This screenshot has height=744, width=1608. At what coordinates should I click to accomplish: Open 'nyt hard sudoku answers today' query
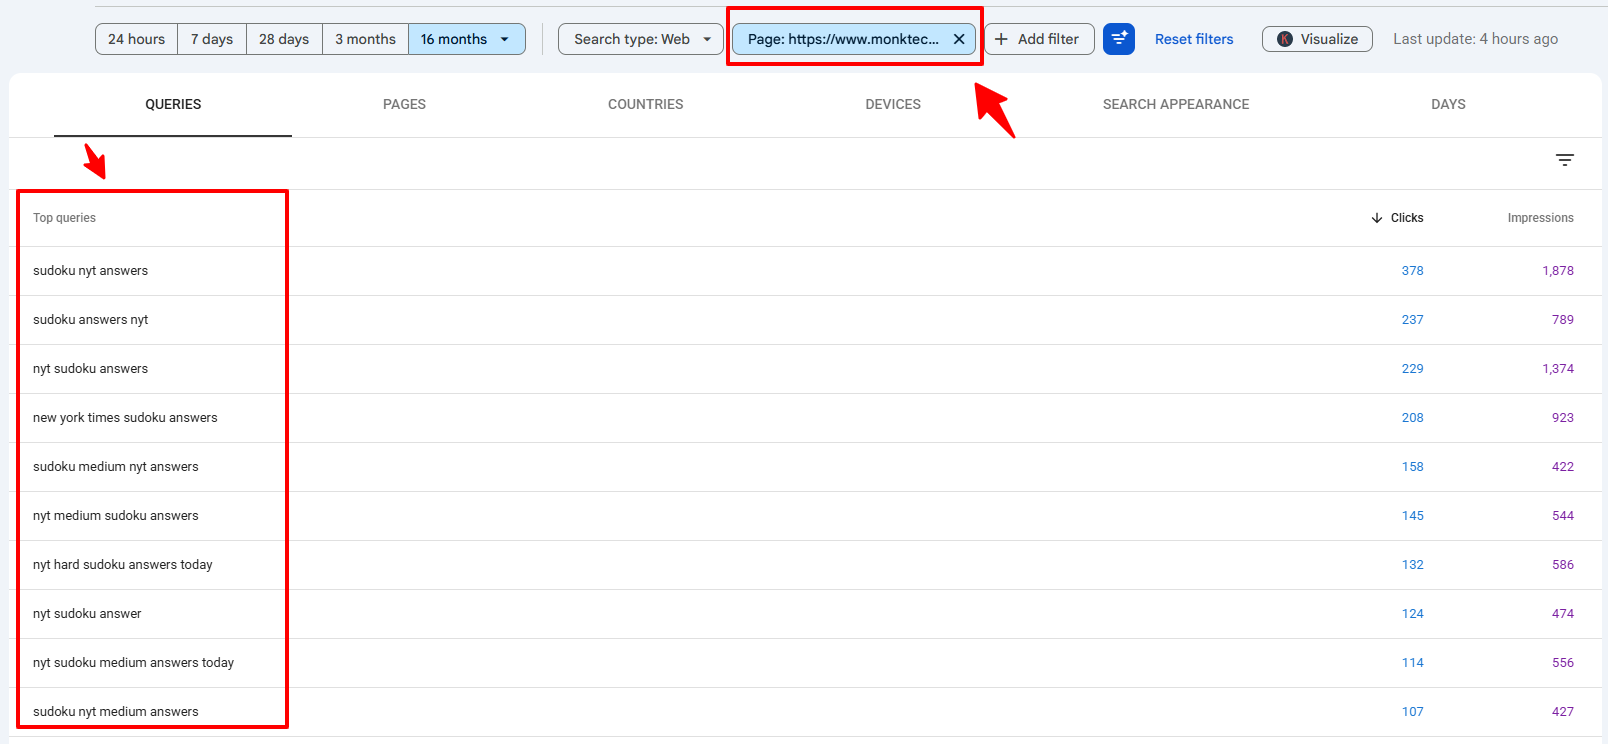123,565
